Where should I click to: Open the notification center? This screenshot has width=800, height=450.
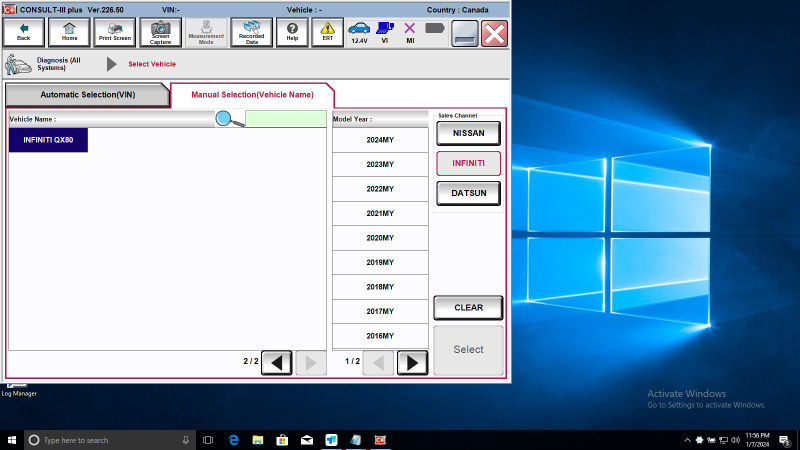click(785, 440)
